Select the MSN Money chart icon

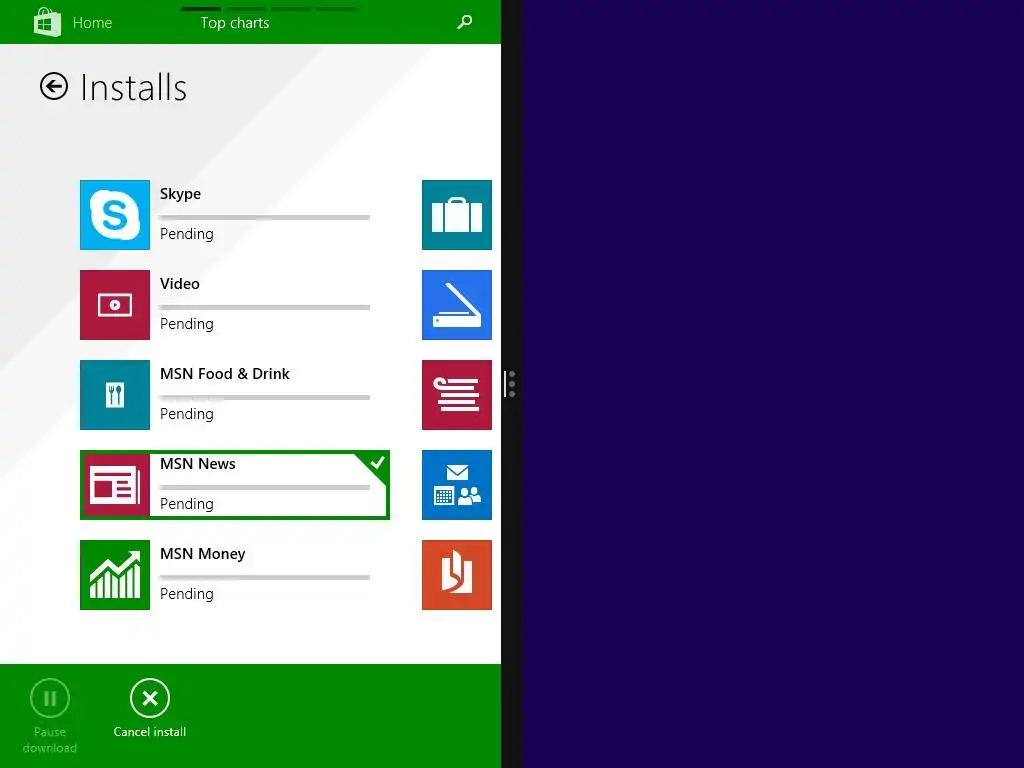click(115, 575)
